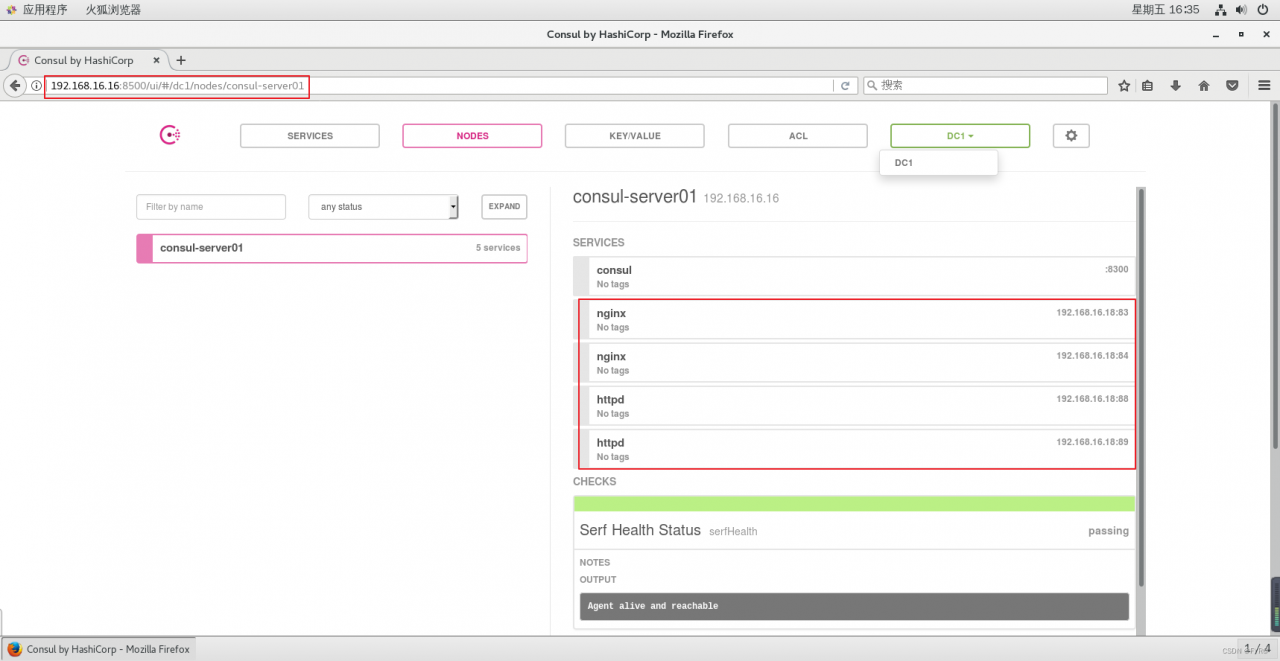Select the Firefox window in the taskbar
This screenshot has width=1280, height=661.
(98, 649)
